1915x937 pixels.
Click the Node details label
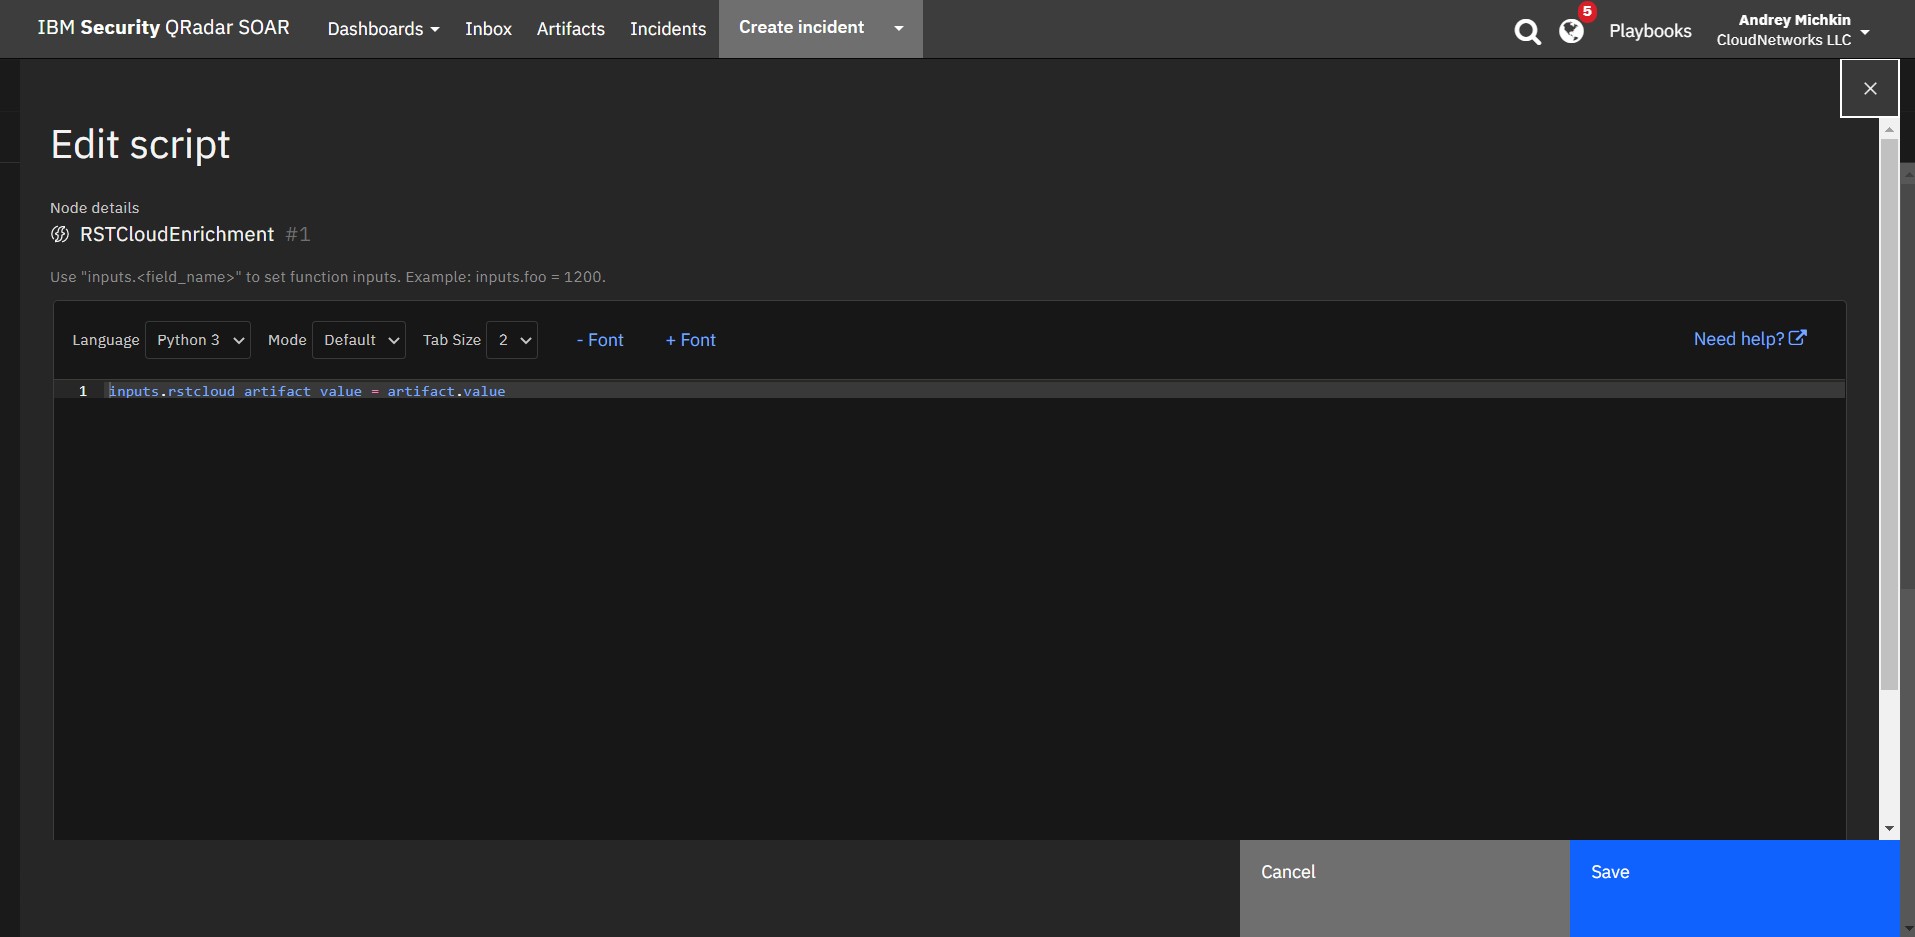tap(95, 208)
